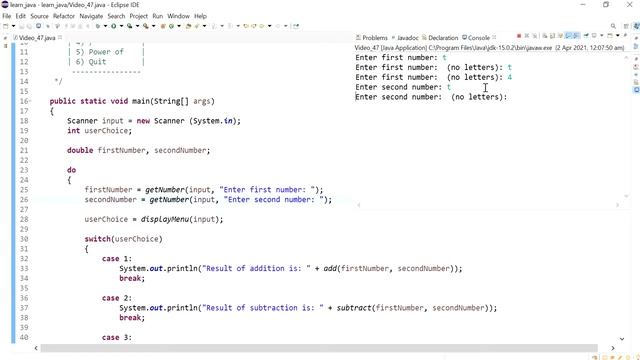Click the editor scroll left arrow

click(36, 348)
